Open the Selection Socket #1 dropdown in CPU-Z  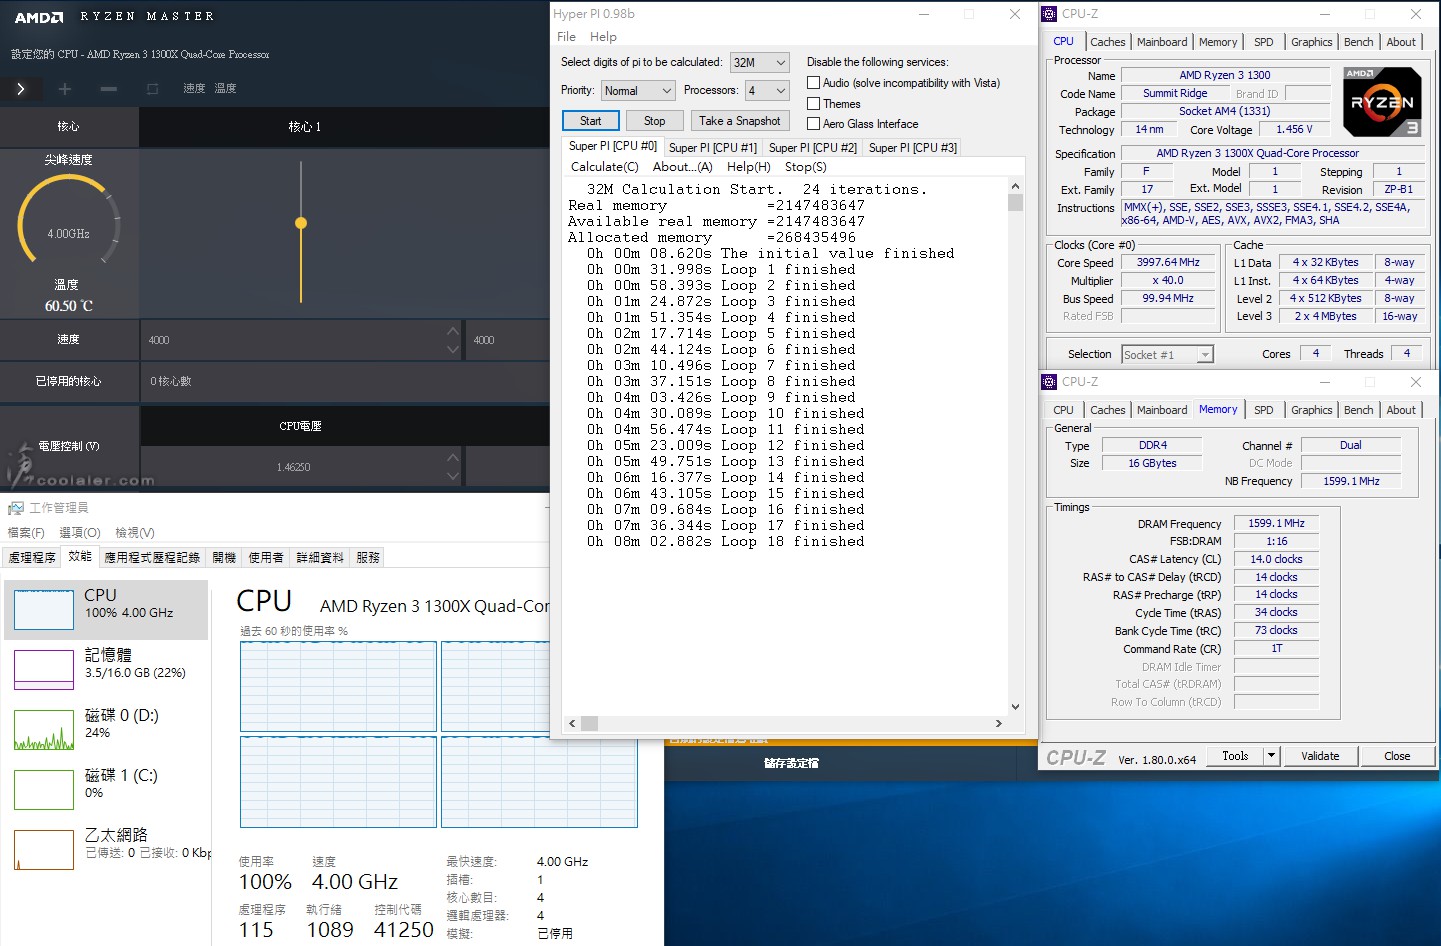pyautogui.click(x=1167, y=354)
